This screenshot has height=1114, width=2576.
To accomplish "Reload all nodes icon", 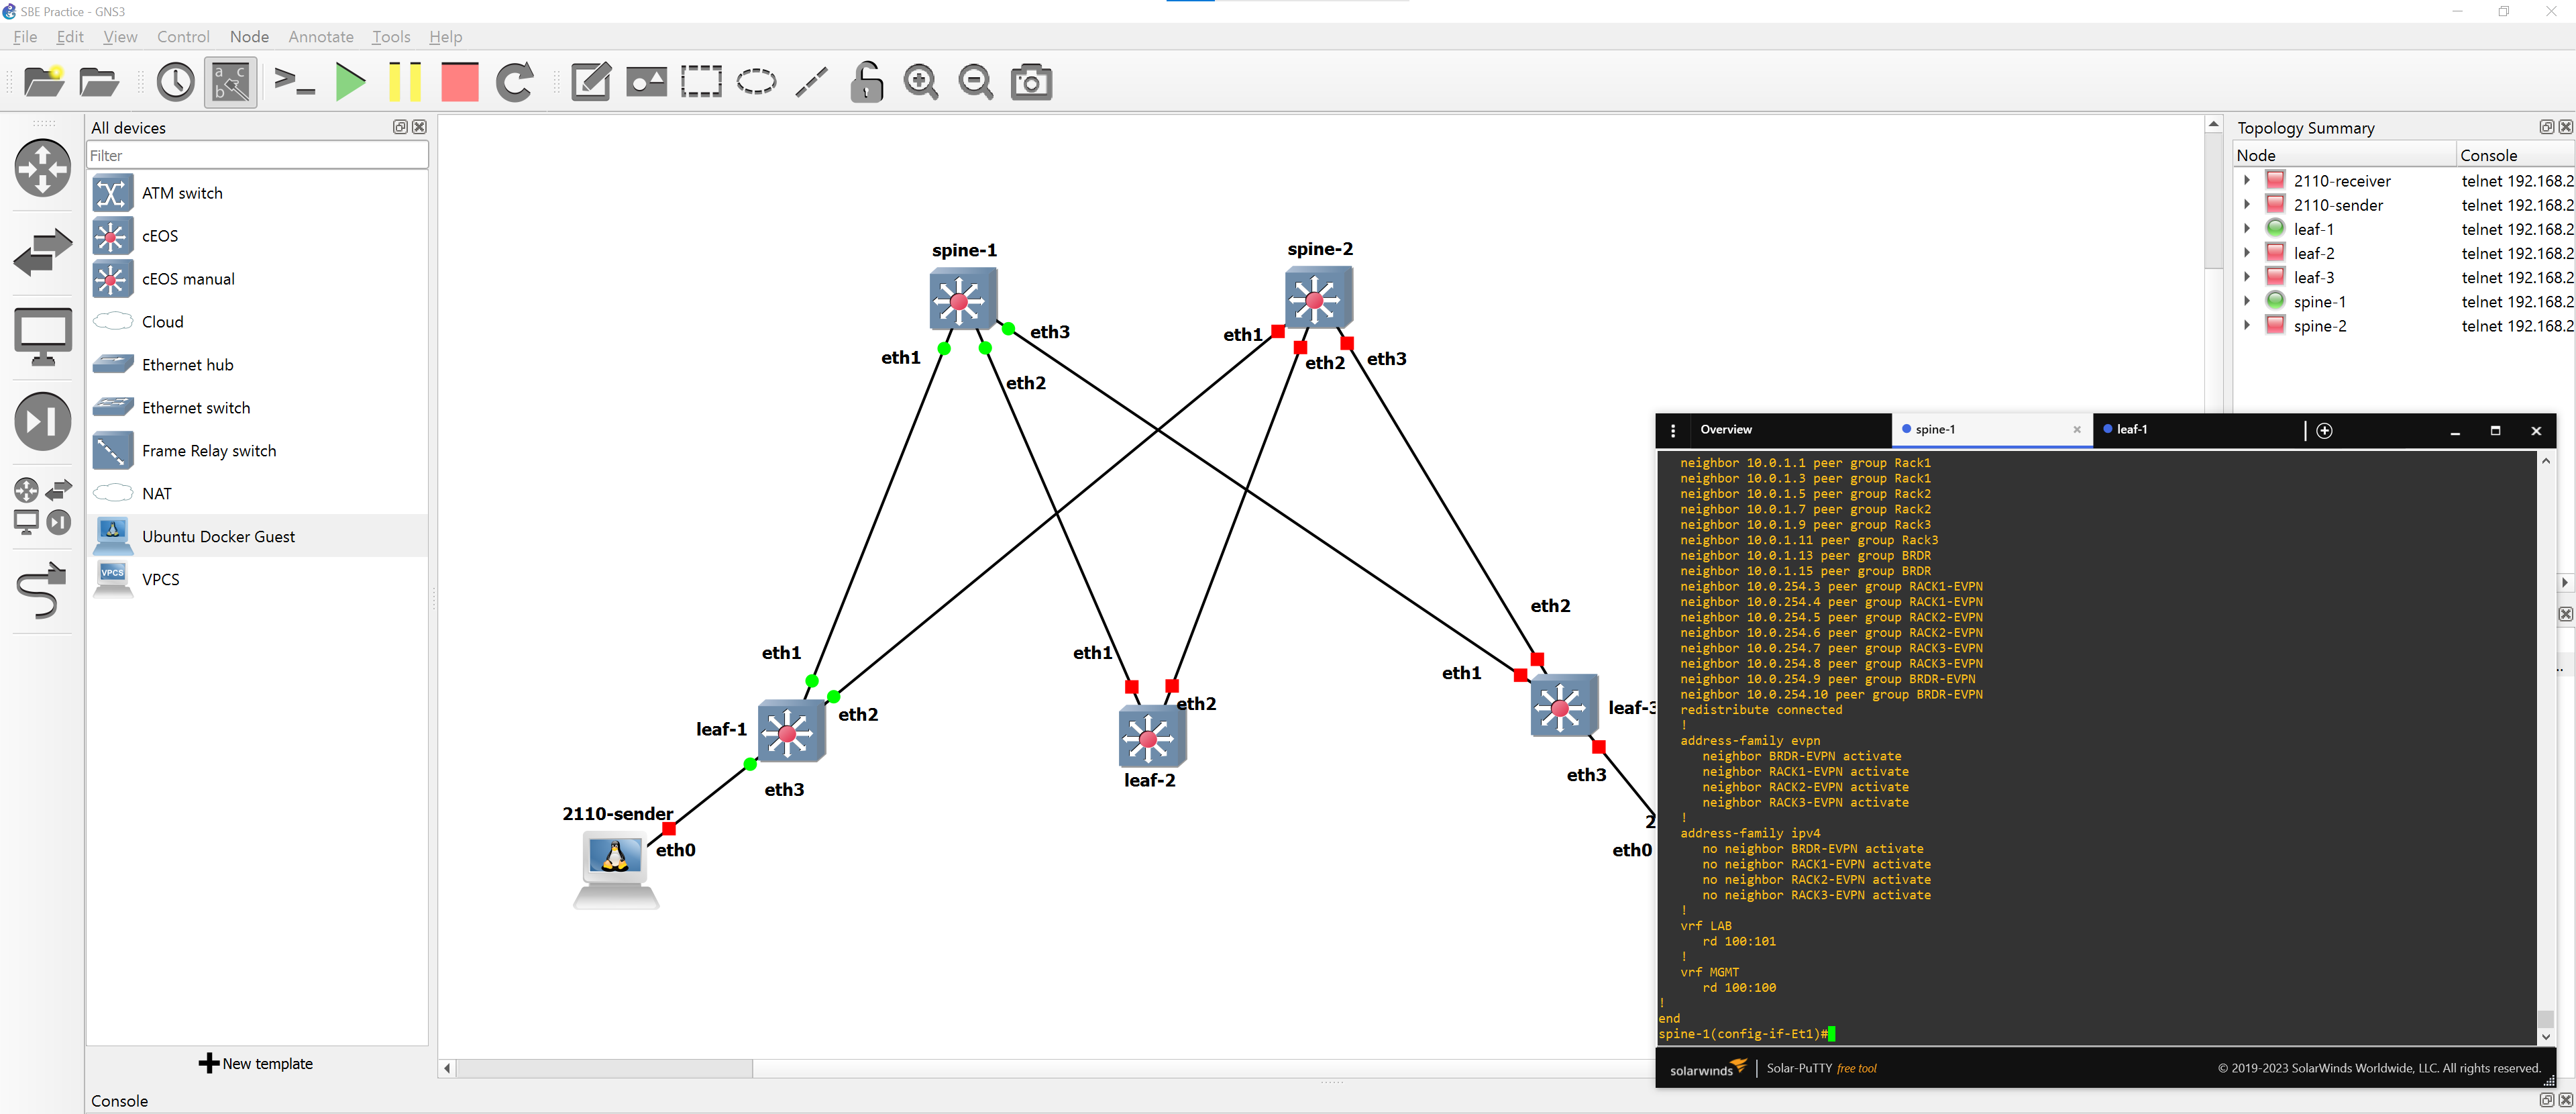I will (515, 82).
